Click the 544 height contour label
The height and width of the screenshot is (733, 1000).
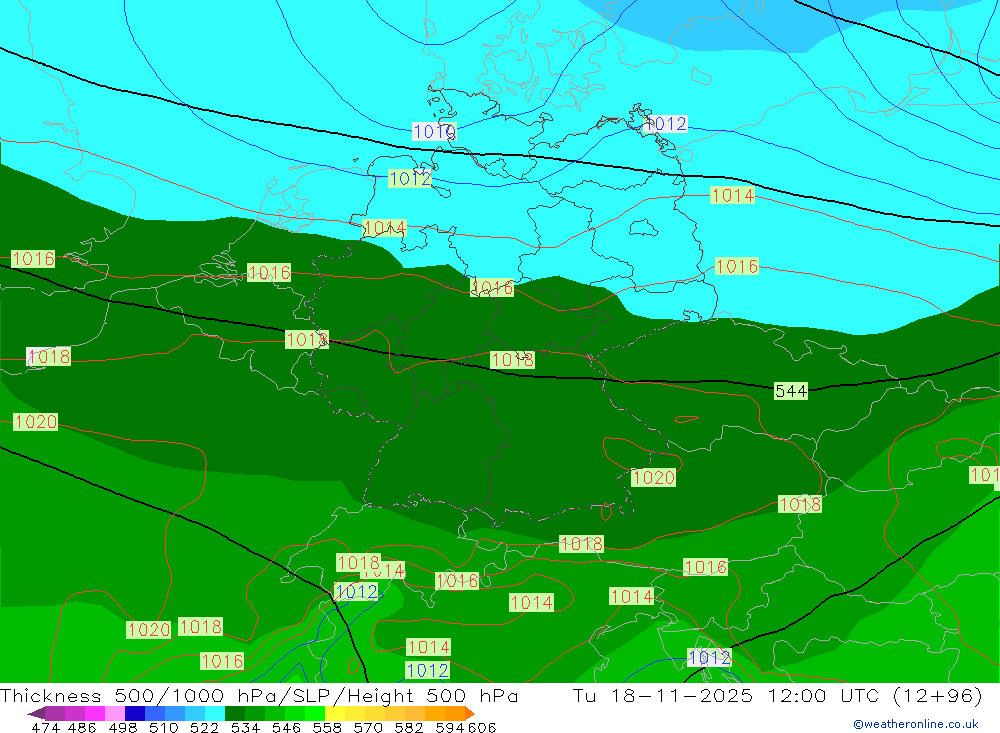[x=791, y=390]
